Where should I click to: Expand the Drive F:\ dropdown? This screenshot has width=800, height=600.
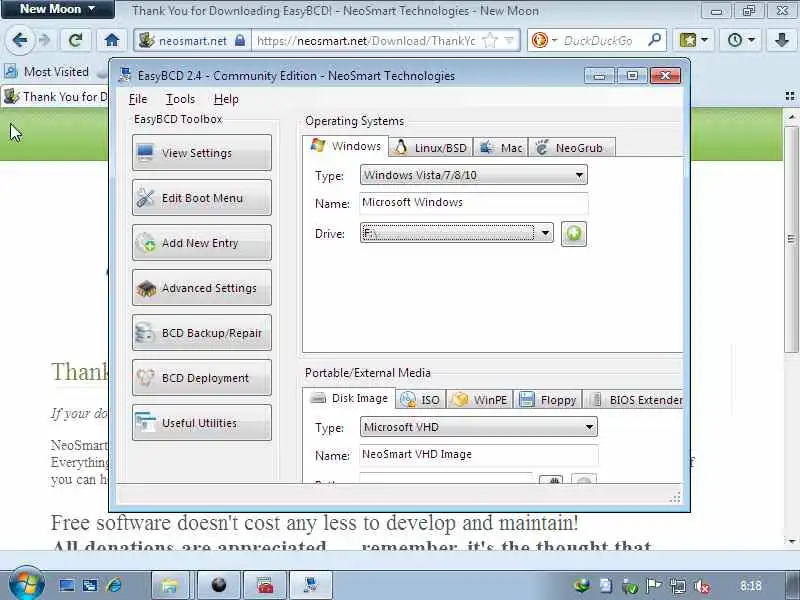pos(457,233)
